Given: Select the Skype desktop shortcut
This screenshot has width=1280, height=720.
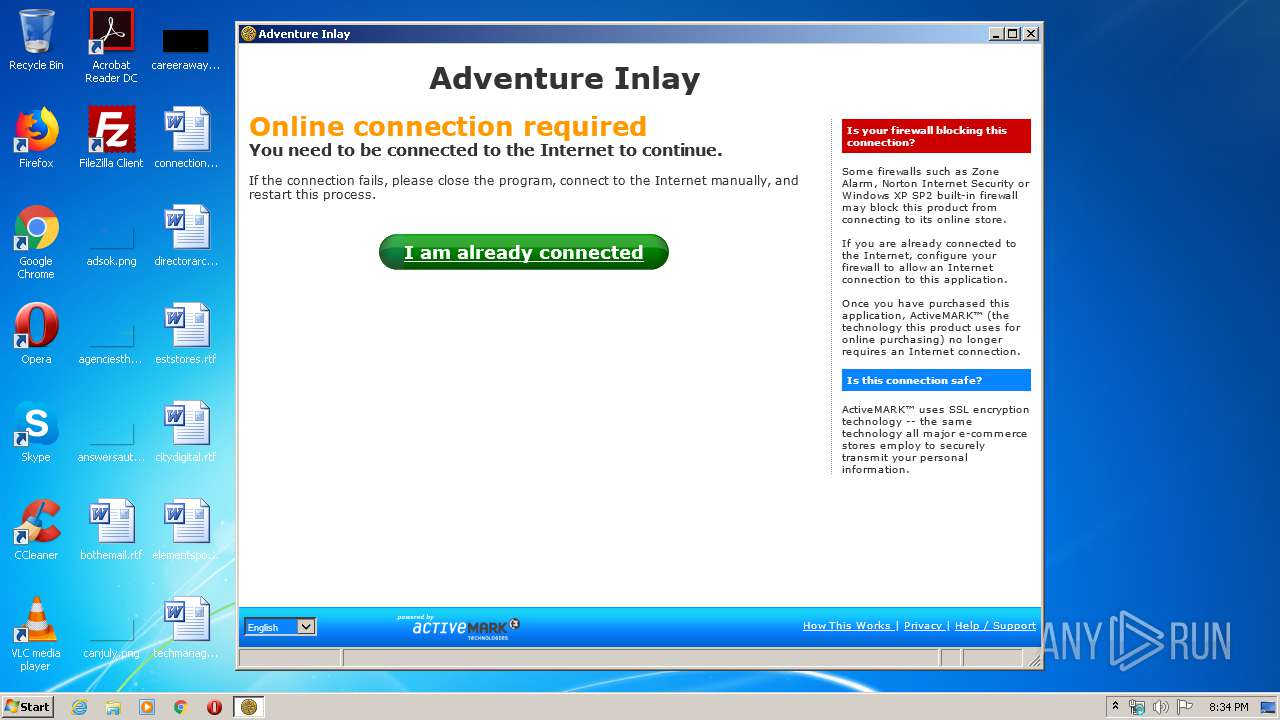Looking at the screenshot, I should pyautogui.click(x=36, y=432).
